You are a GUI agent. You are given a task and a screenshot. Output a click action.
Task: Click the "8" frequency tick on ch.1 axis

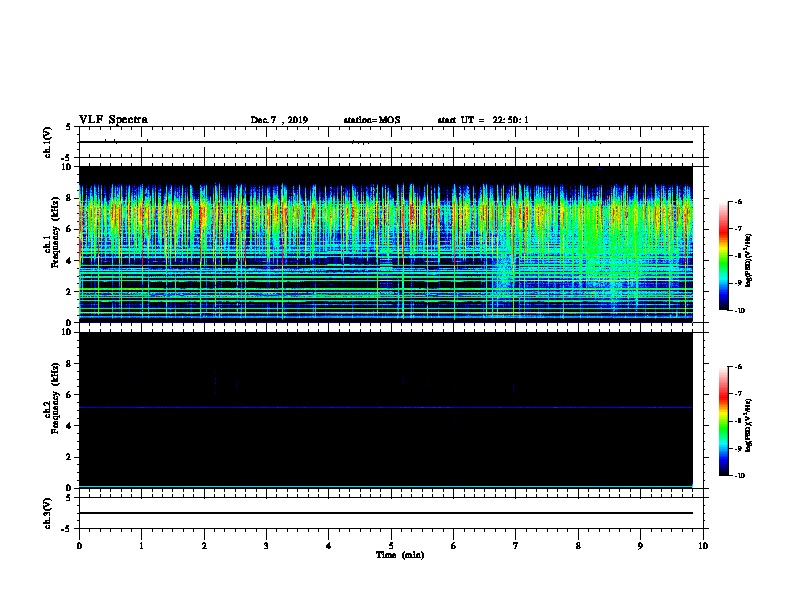click(x=69, y=198)
